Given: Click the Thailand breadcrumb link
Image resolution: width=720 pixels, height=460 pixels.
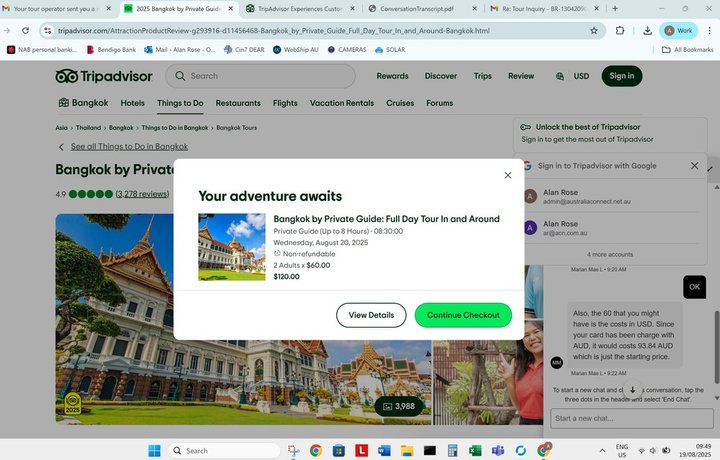Looking at the screenshot, I should point(88,128).
